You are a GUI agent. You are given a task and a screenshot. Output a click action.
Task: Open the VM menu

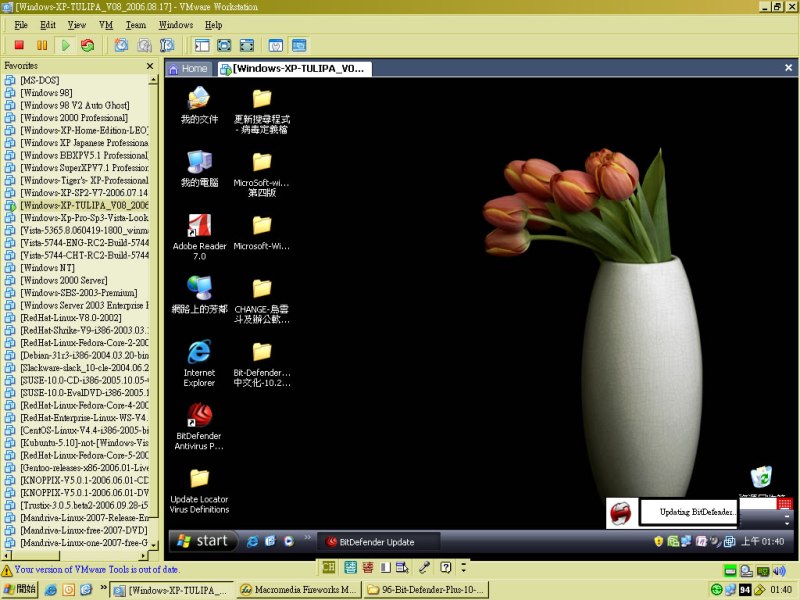106,24
